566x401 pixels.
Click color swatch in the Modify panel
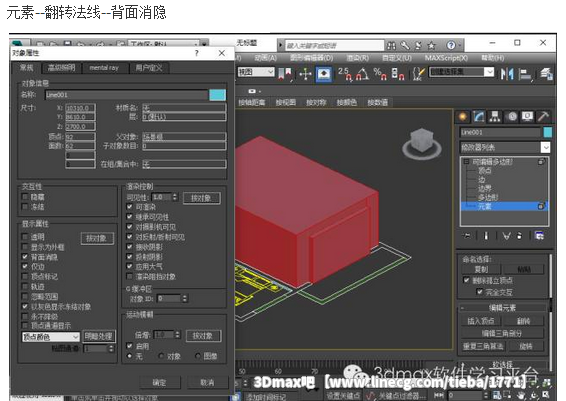547,132
